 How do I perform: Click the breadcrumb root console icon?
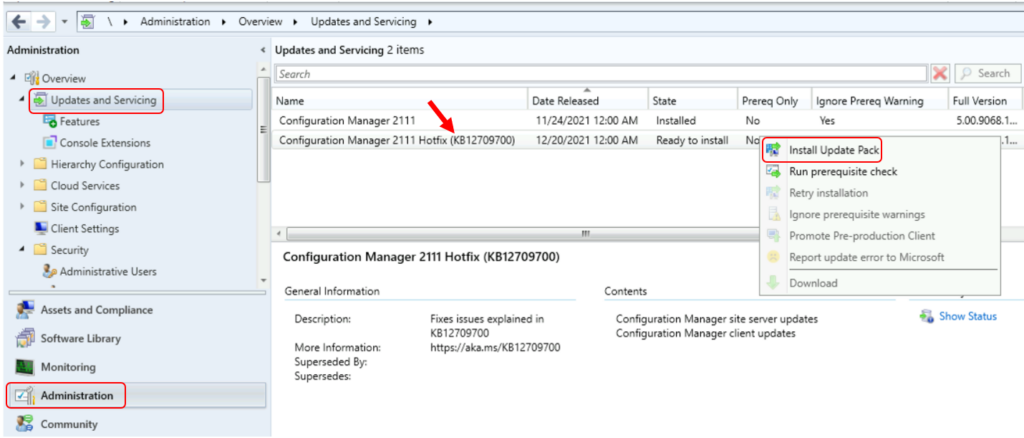click(x=87, y=22)
